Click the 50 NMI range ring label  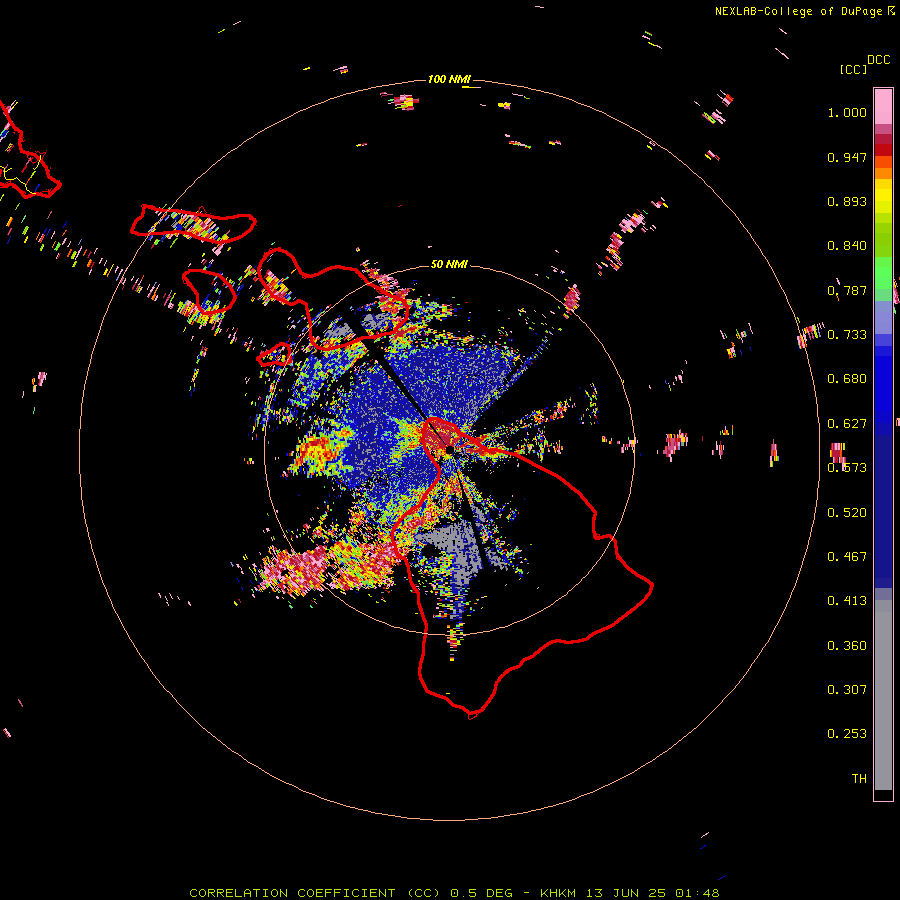pyautogui.click(x=449, y=264)
